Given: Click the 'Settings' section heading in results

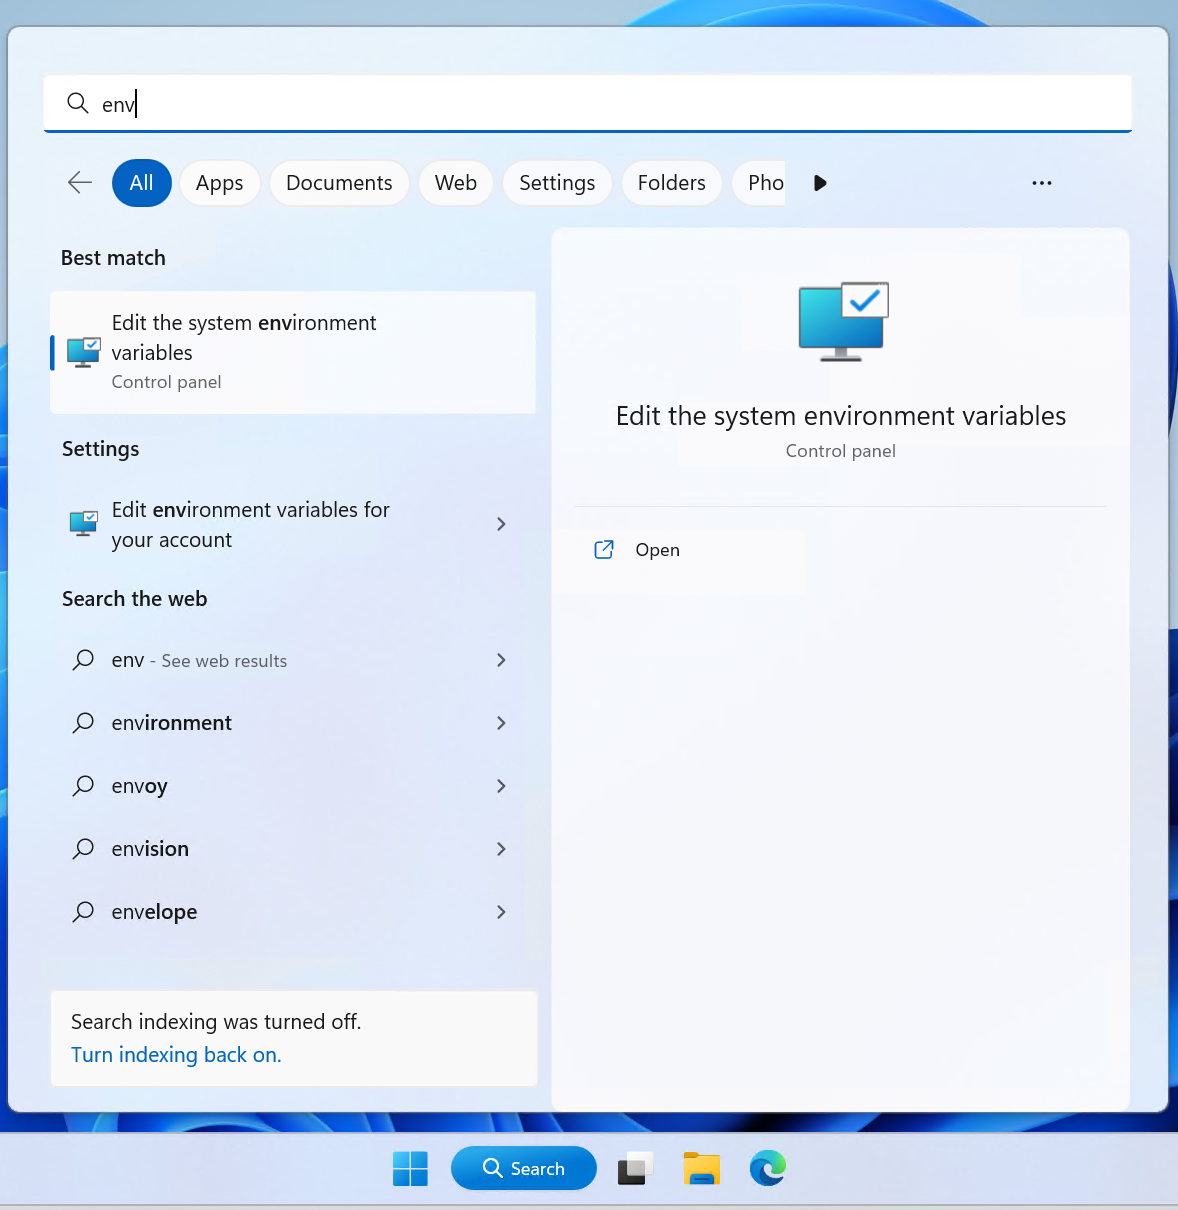Looking at the screenshot, I should [x=101, y=449].
